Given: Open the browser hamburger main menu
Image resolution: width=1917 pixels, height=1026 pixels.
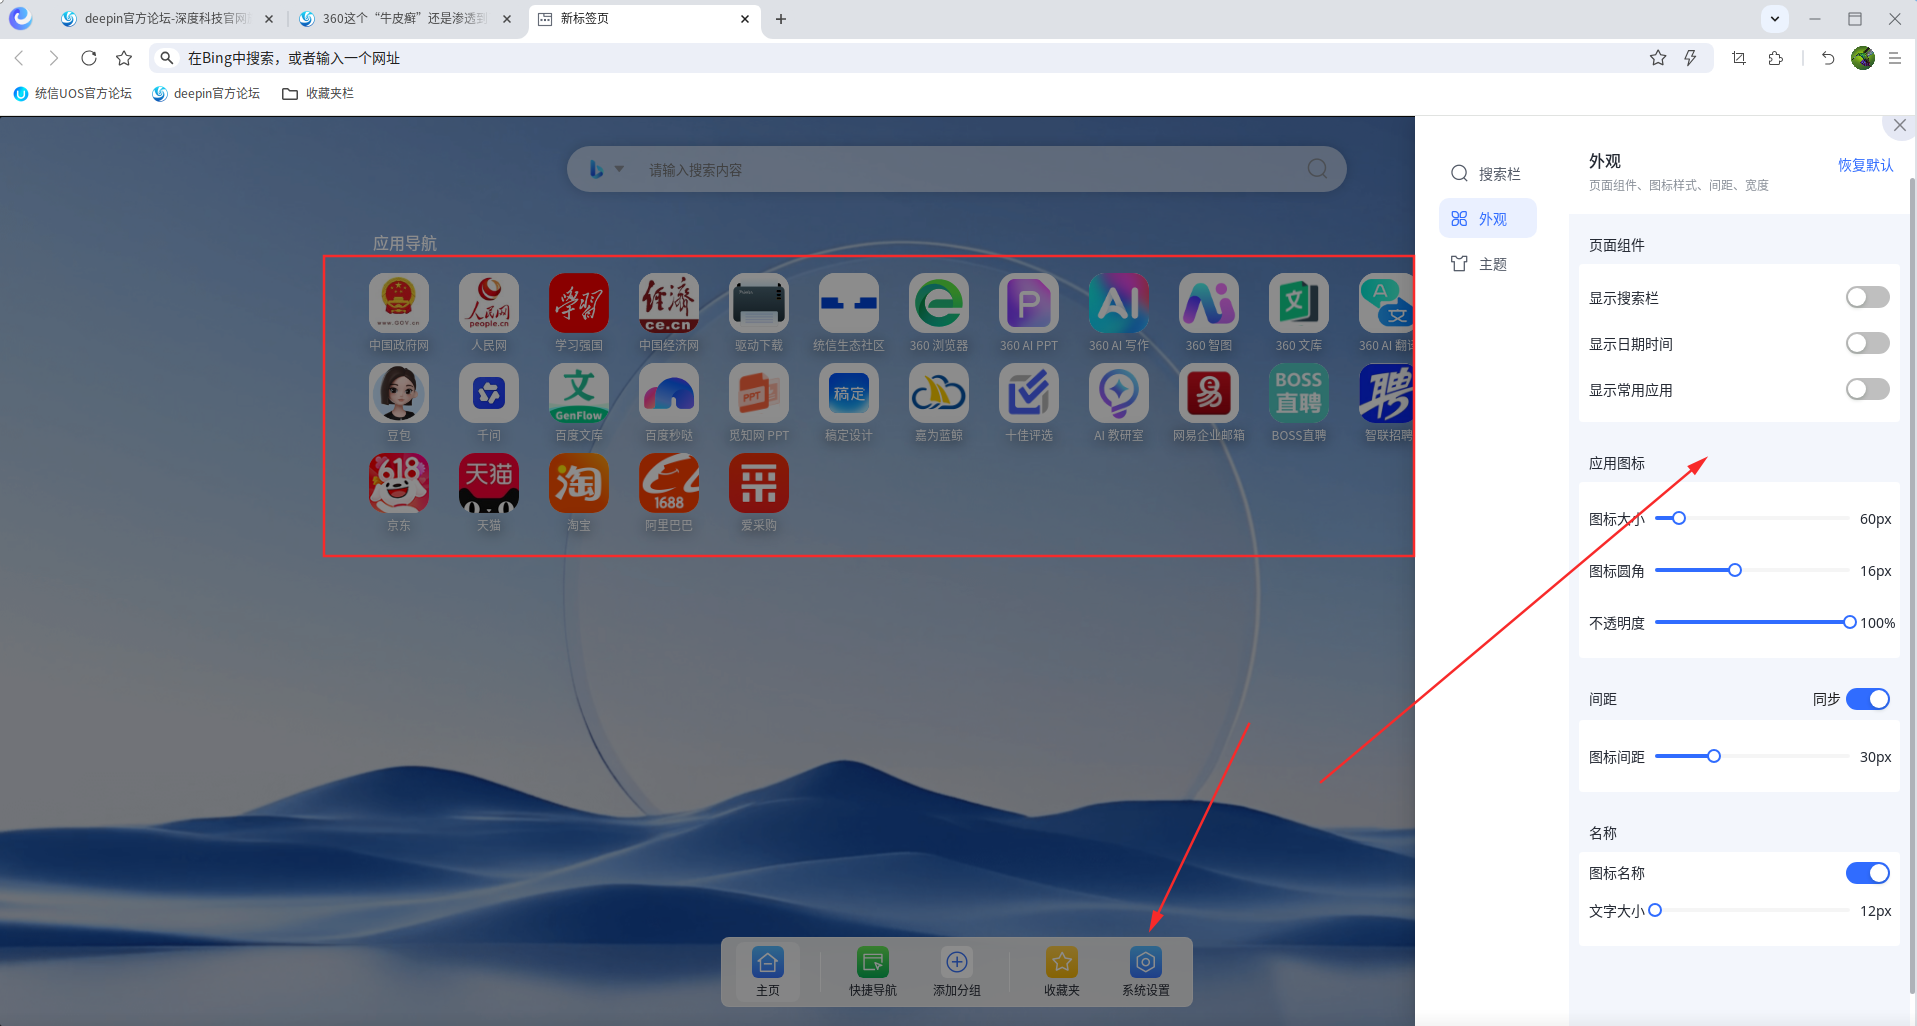Looking at the screenshot, I should 1895,58.
